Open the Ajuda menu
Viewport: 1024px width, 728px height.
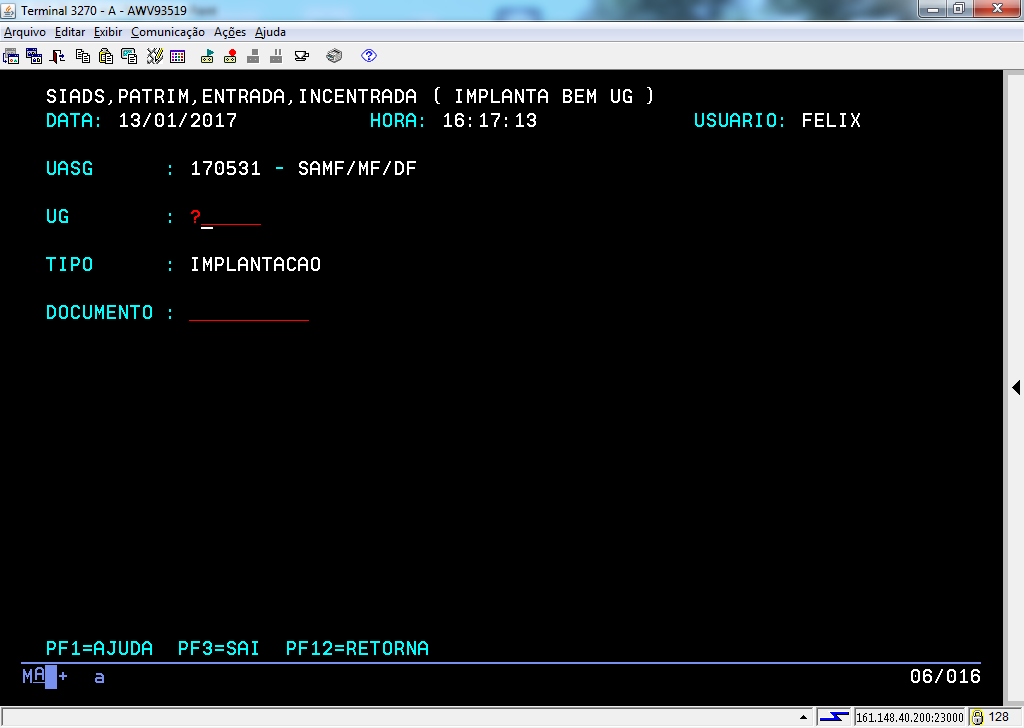click(270, 32)
